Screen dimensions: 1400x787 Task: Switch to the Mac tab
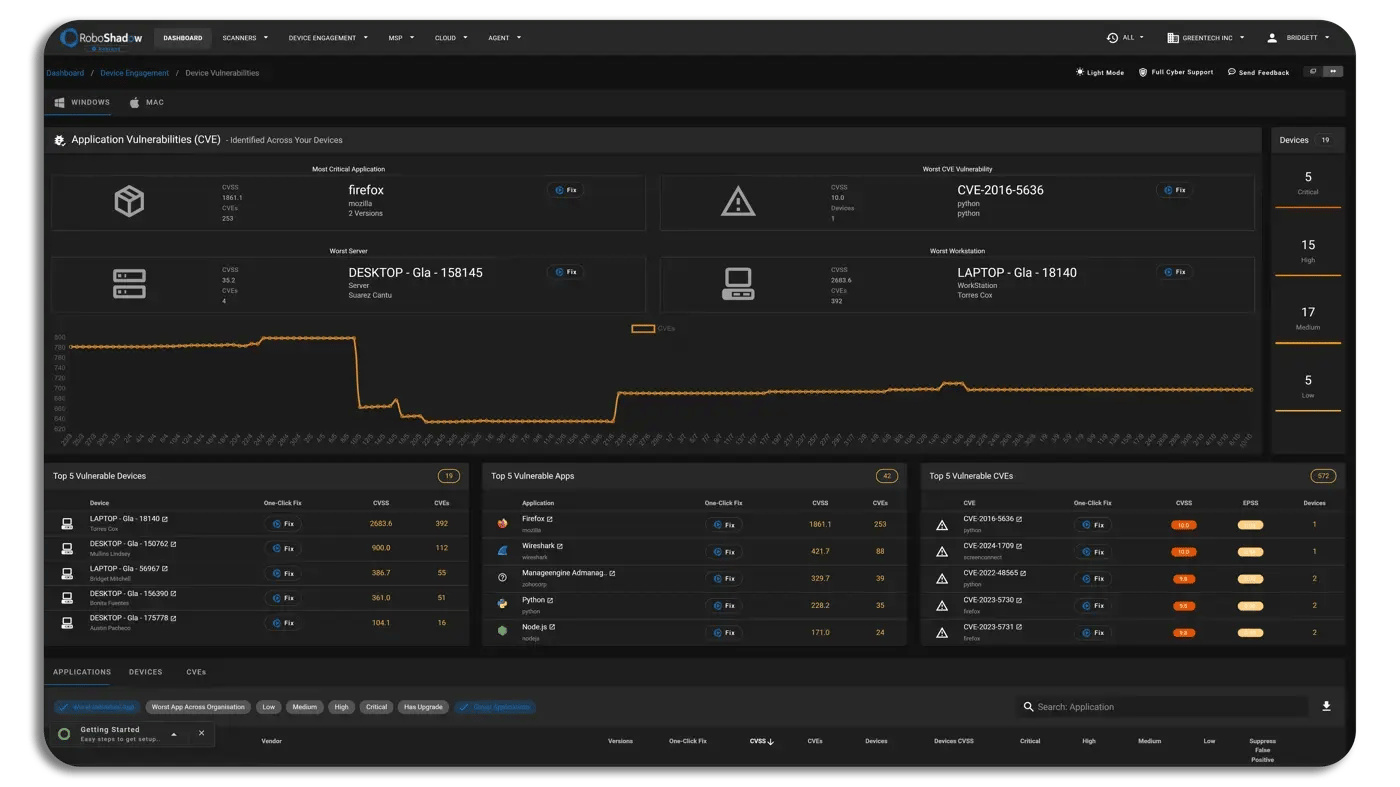tap(147, 103)
